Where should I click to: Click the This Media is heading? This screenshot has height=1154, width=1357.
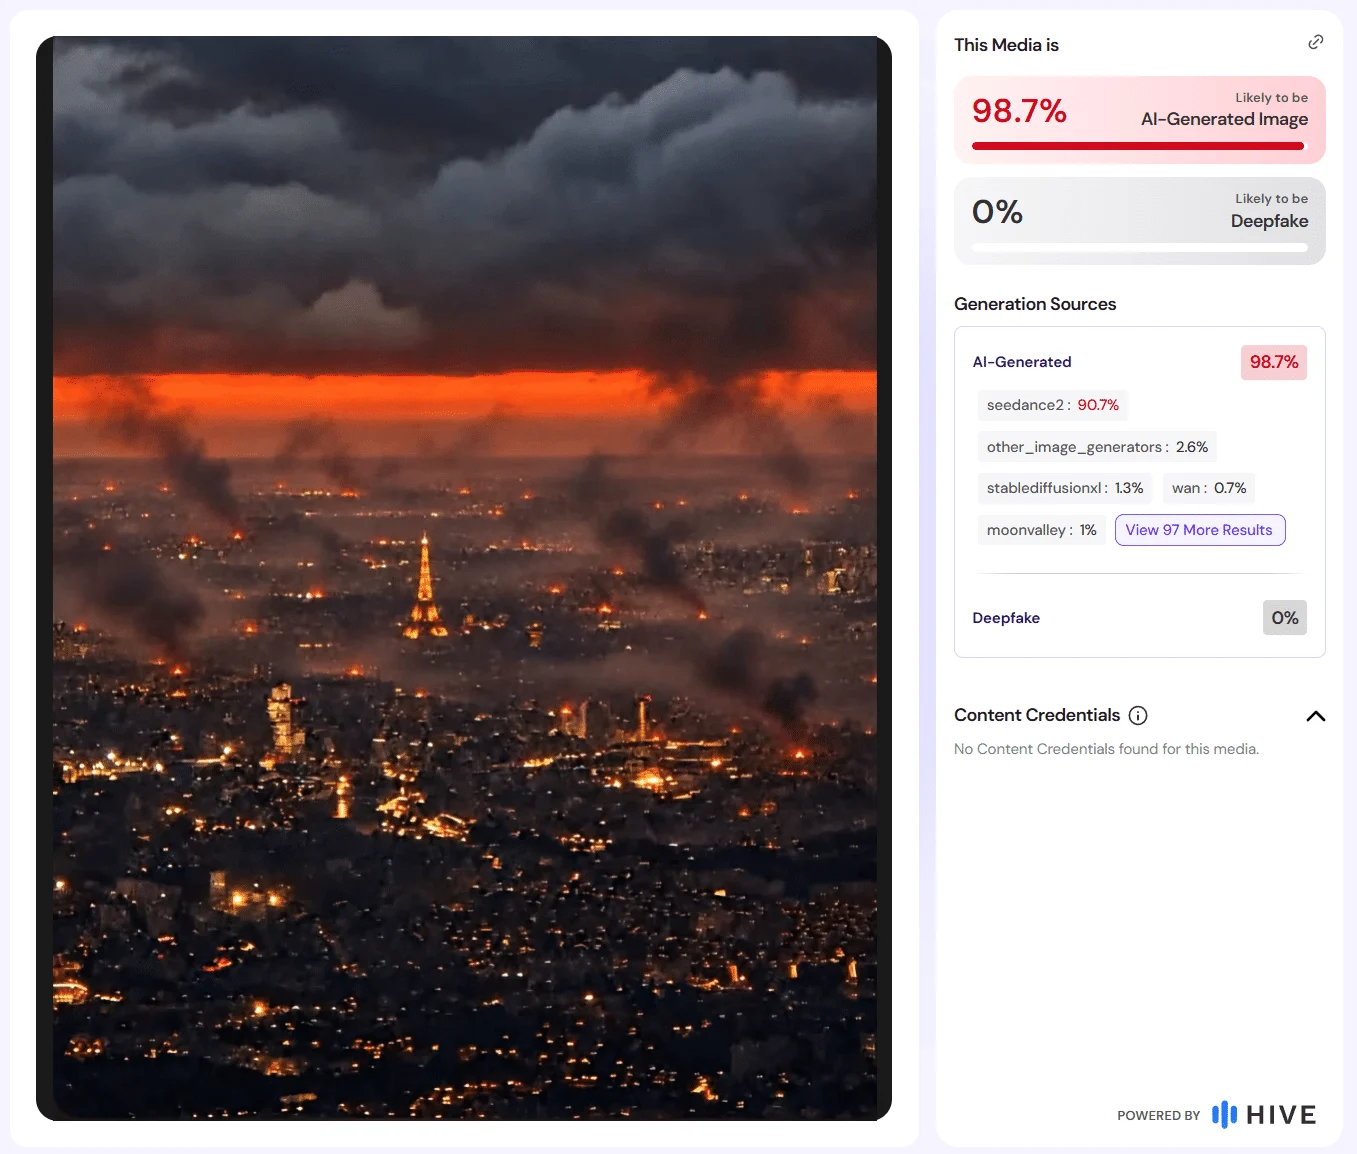[x=1006, y=45]
